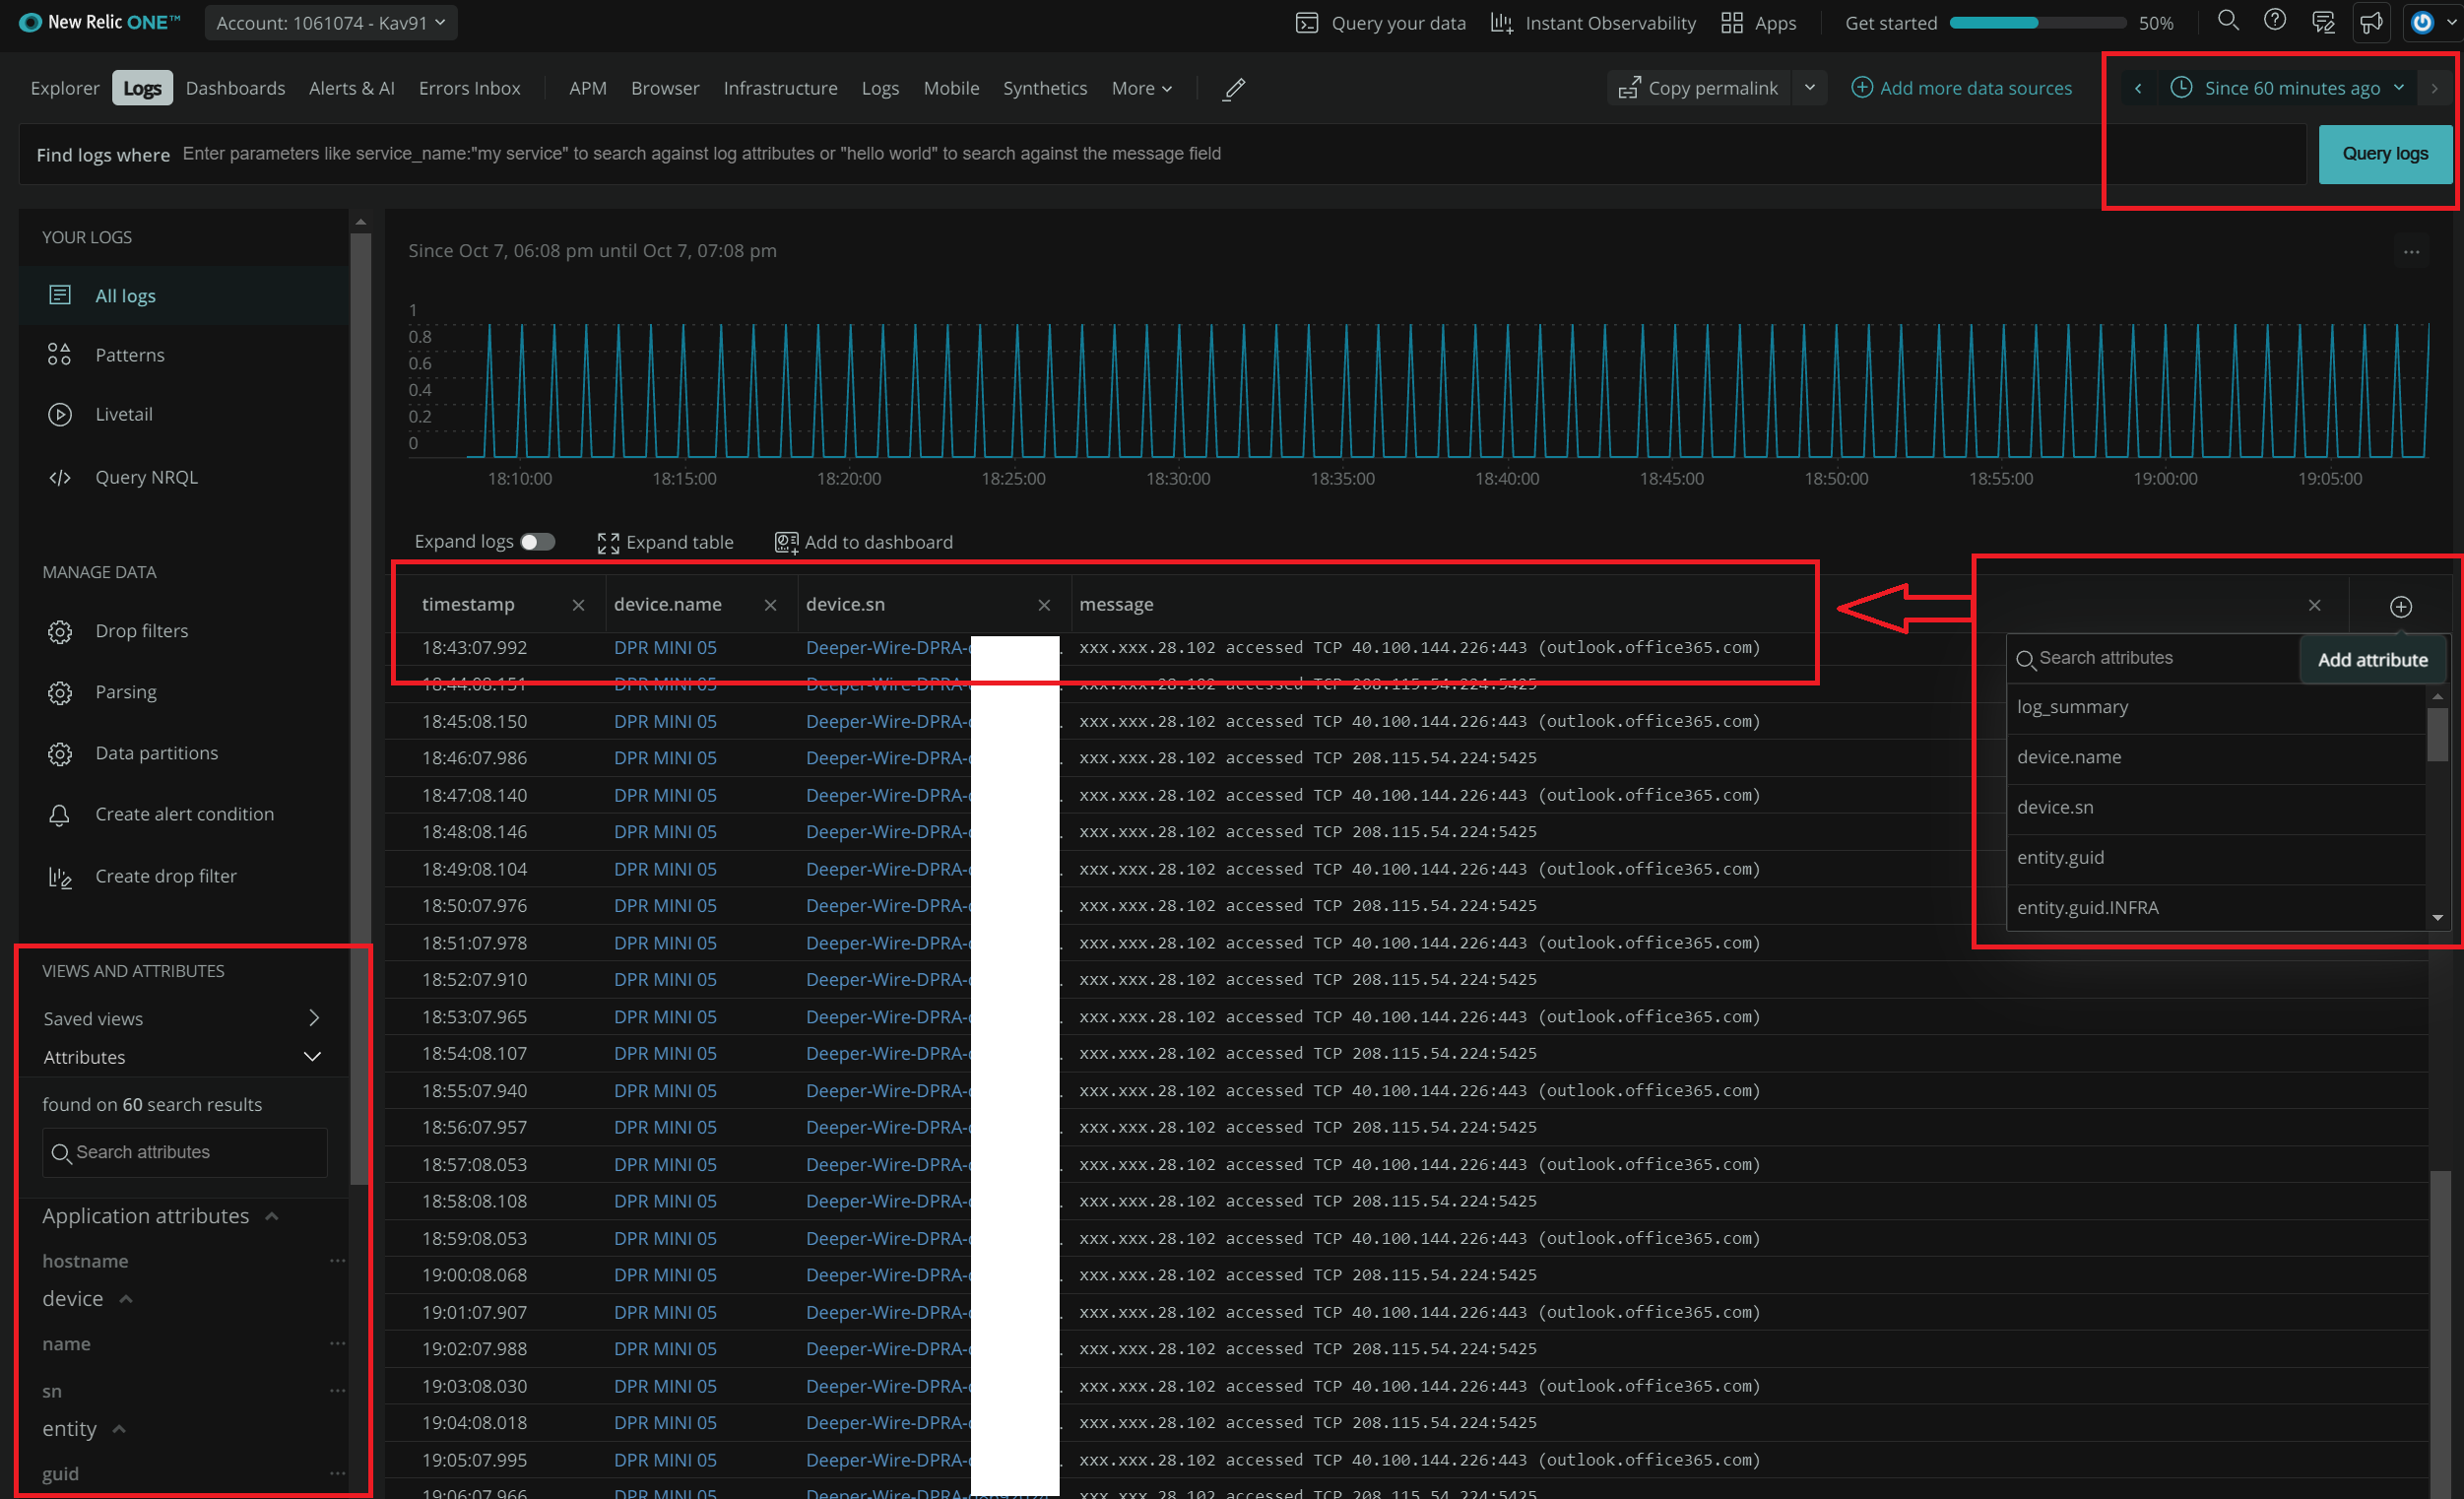2464x1499 pixels.
Task: Collapse the Attributes section chevron
Action: [x=312, y=1057]
